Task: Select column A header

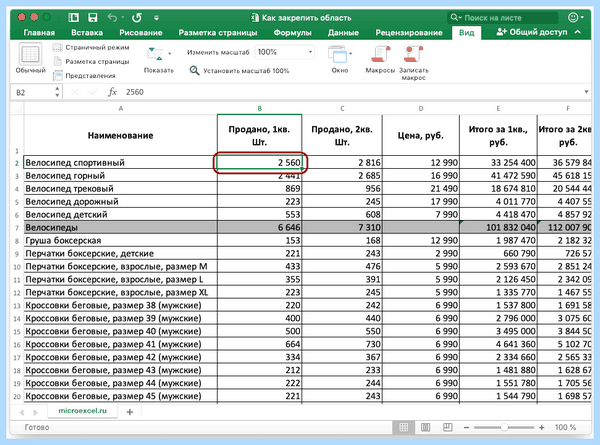Action: click(121, 108)
